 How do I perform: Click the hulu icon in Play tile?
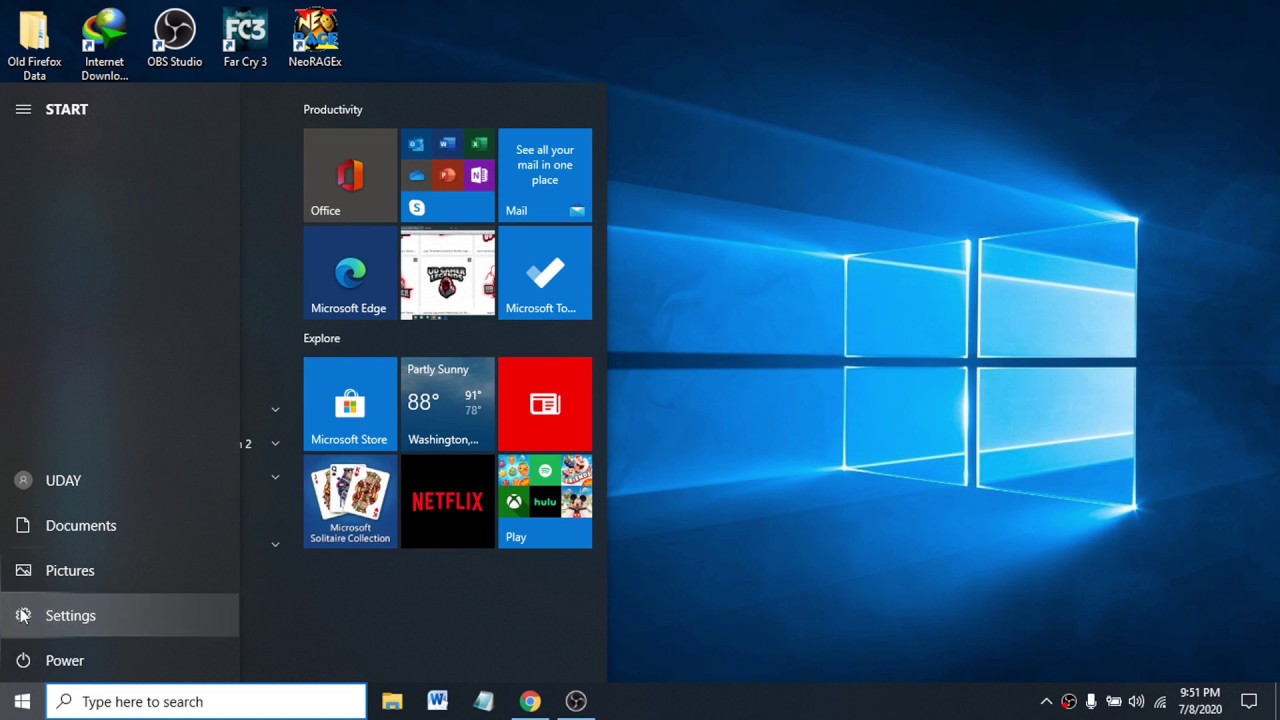coord(545,502)
